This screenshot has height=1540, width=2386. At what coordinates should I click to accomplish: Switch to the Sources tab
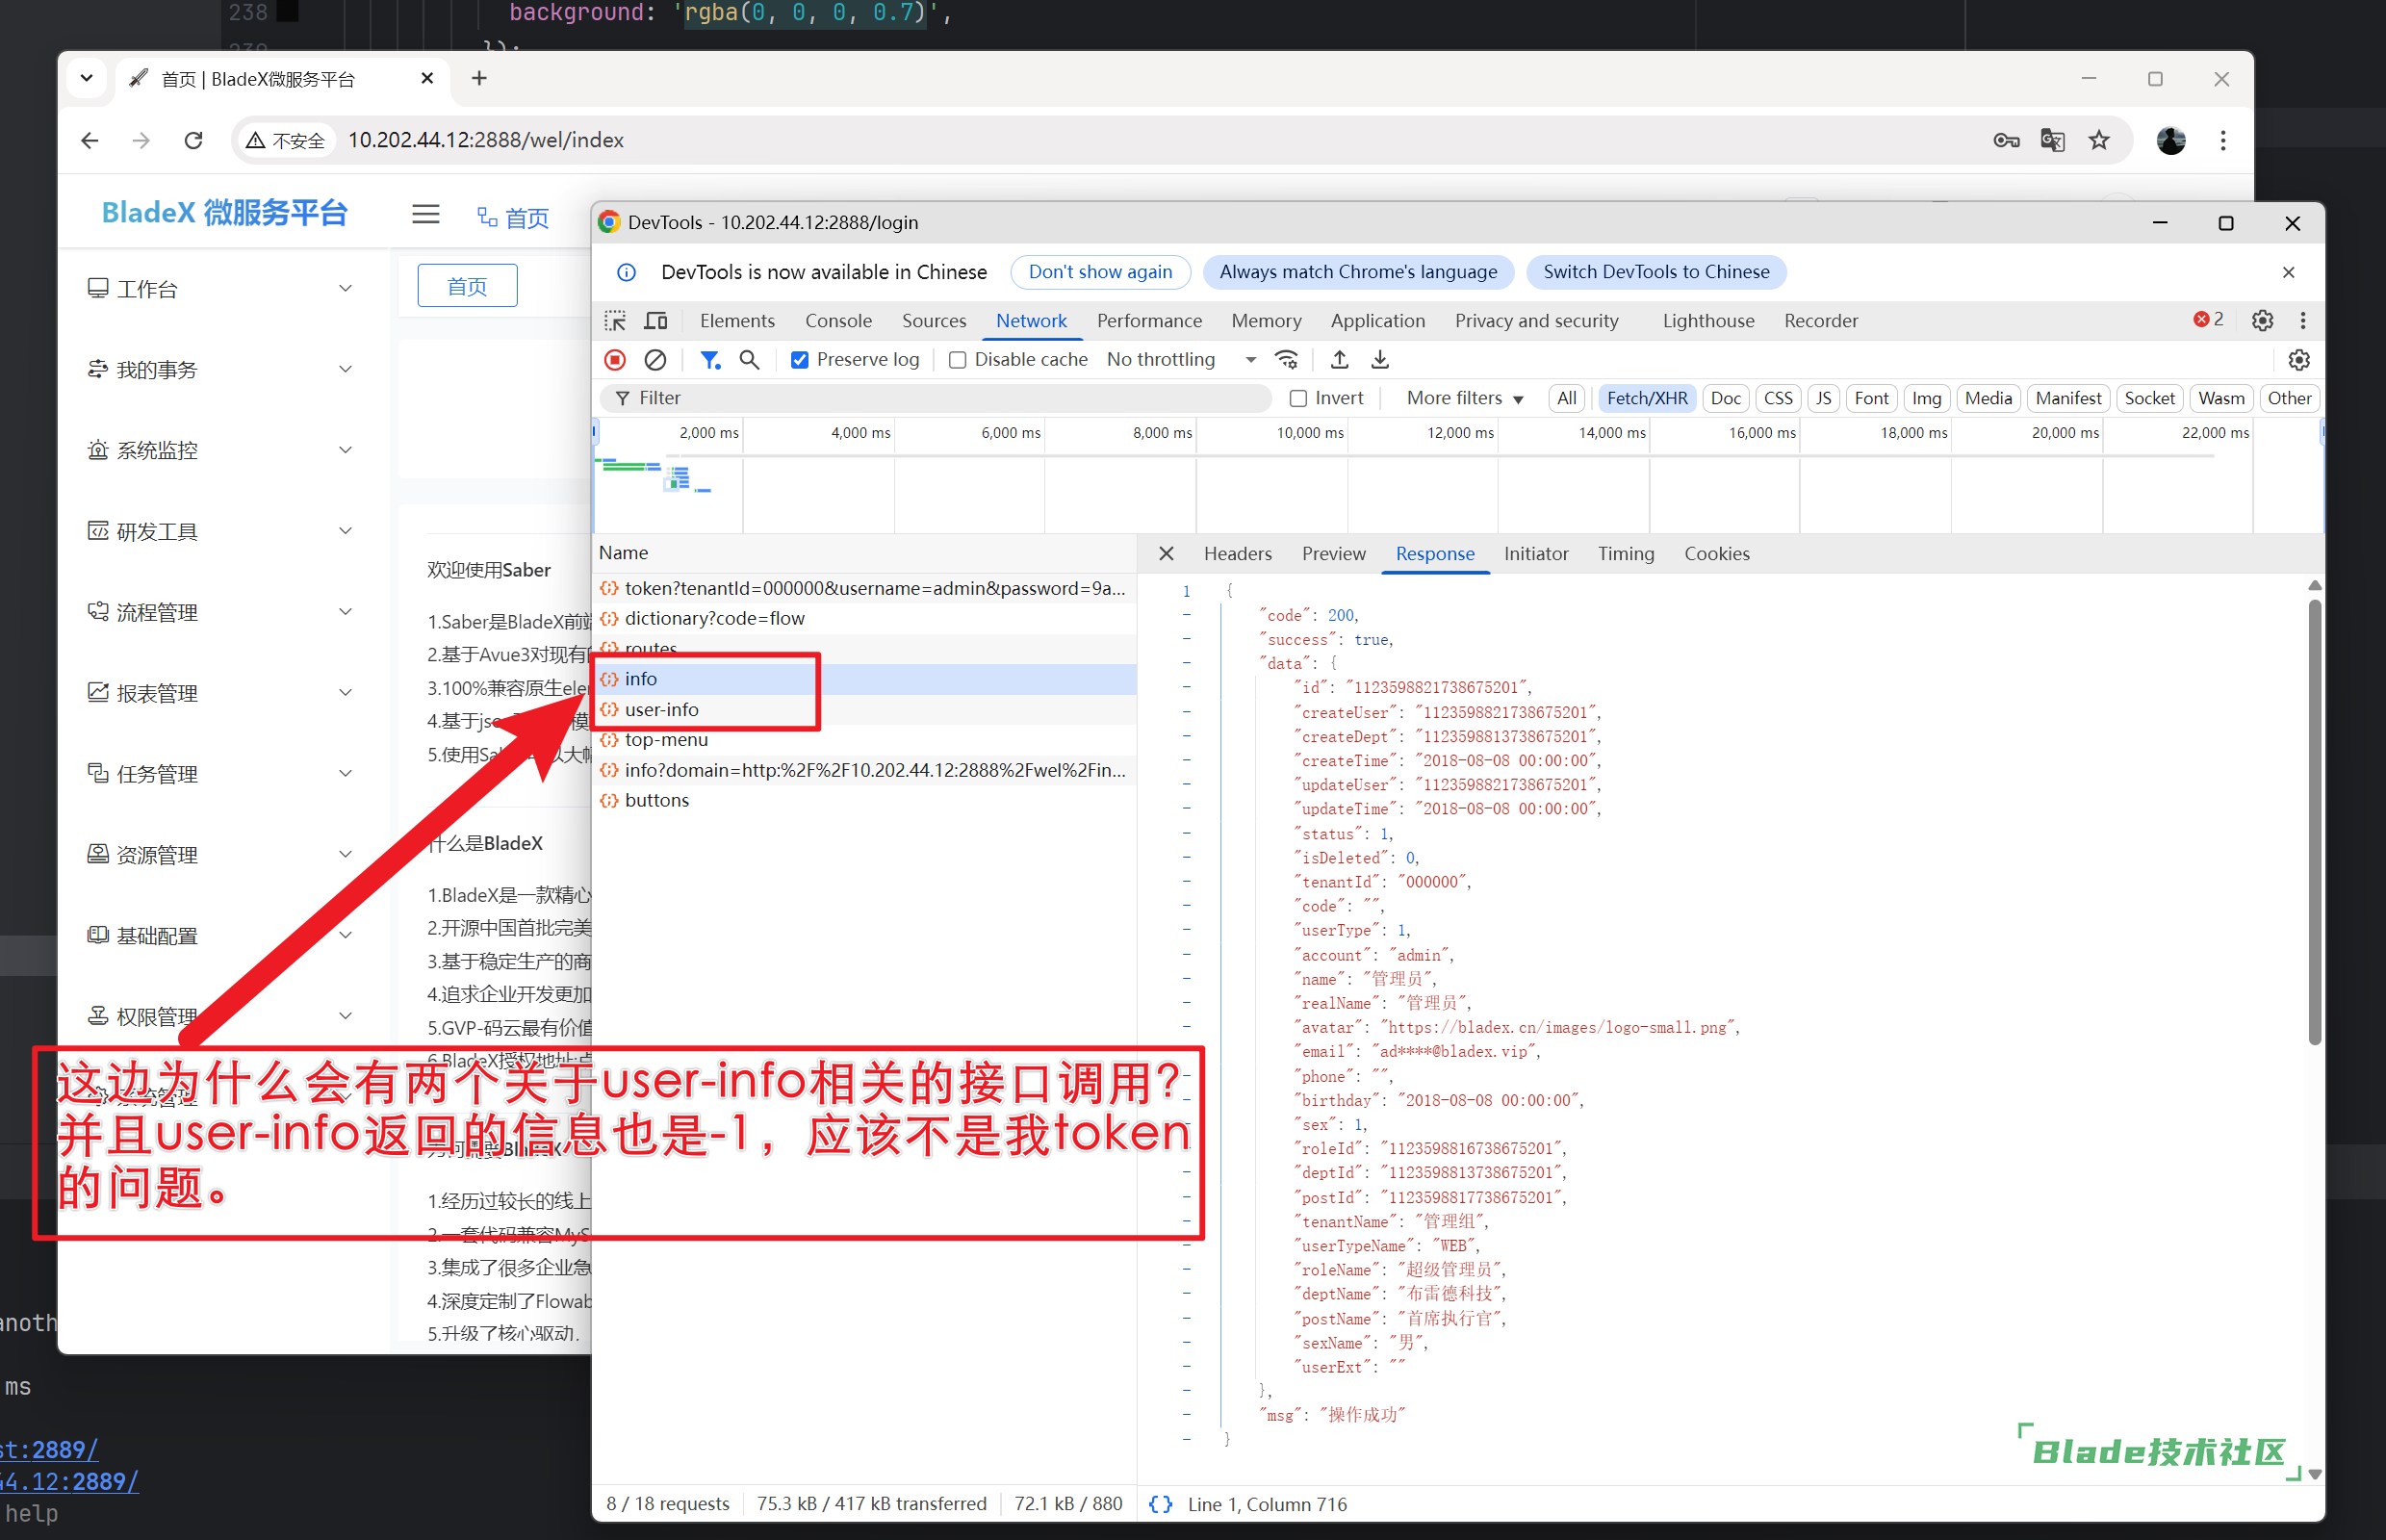click(x=934, y=321)
